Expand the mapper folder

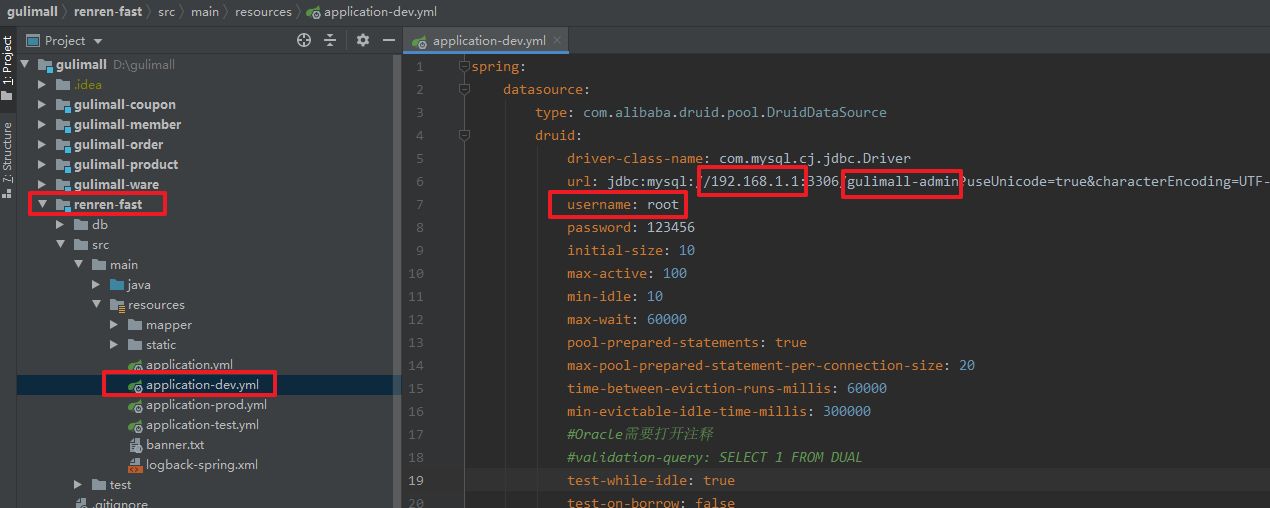click(114, 324)
